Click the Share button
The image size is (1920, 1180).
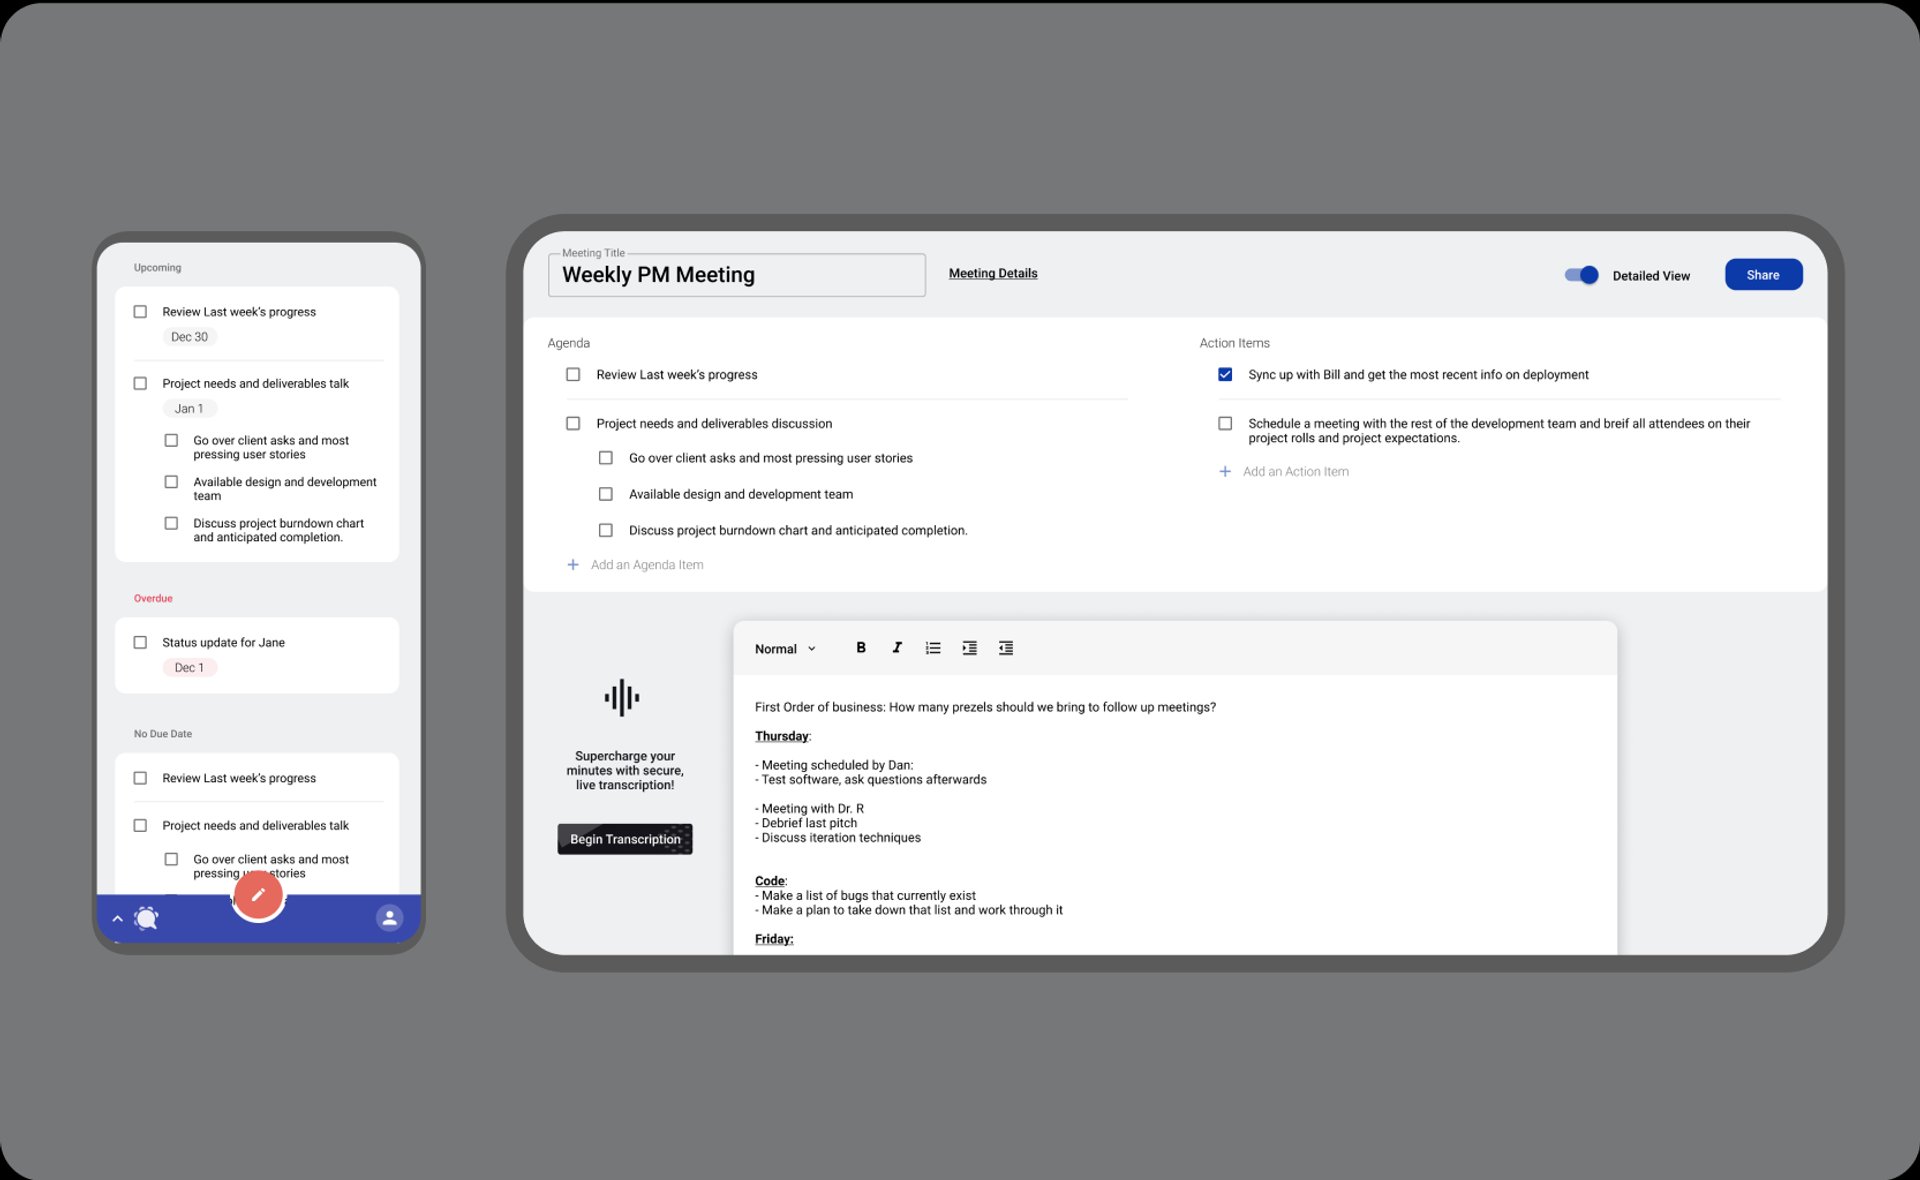(1762, 275)
